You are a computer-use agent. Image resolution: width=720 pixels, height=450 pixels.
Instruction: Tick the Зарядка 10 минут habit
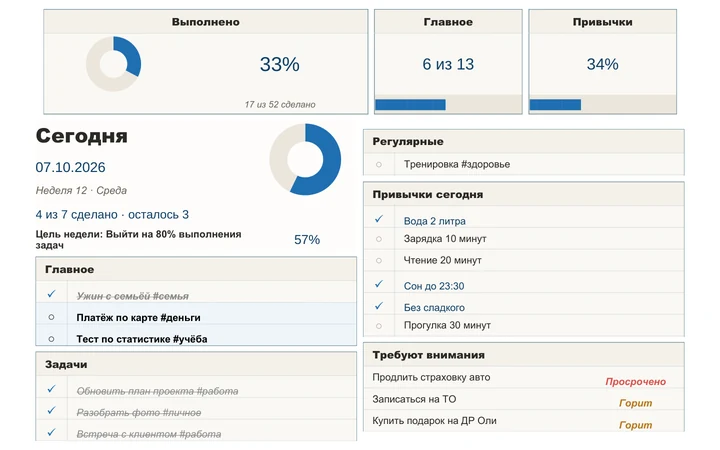[379, 239]
